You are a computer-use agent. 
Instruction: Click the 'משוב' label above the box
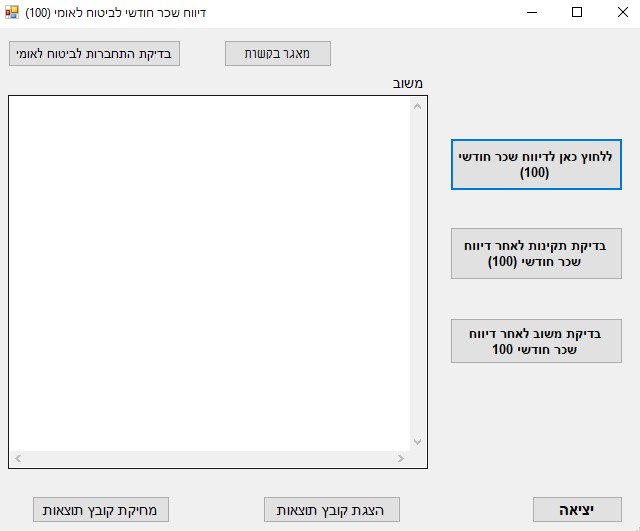click(x=407, y=84)
